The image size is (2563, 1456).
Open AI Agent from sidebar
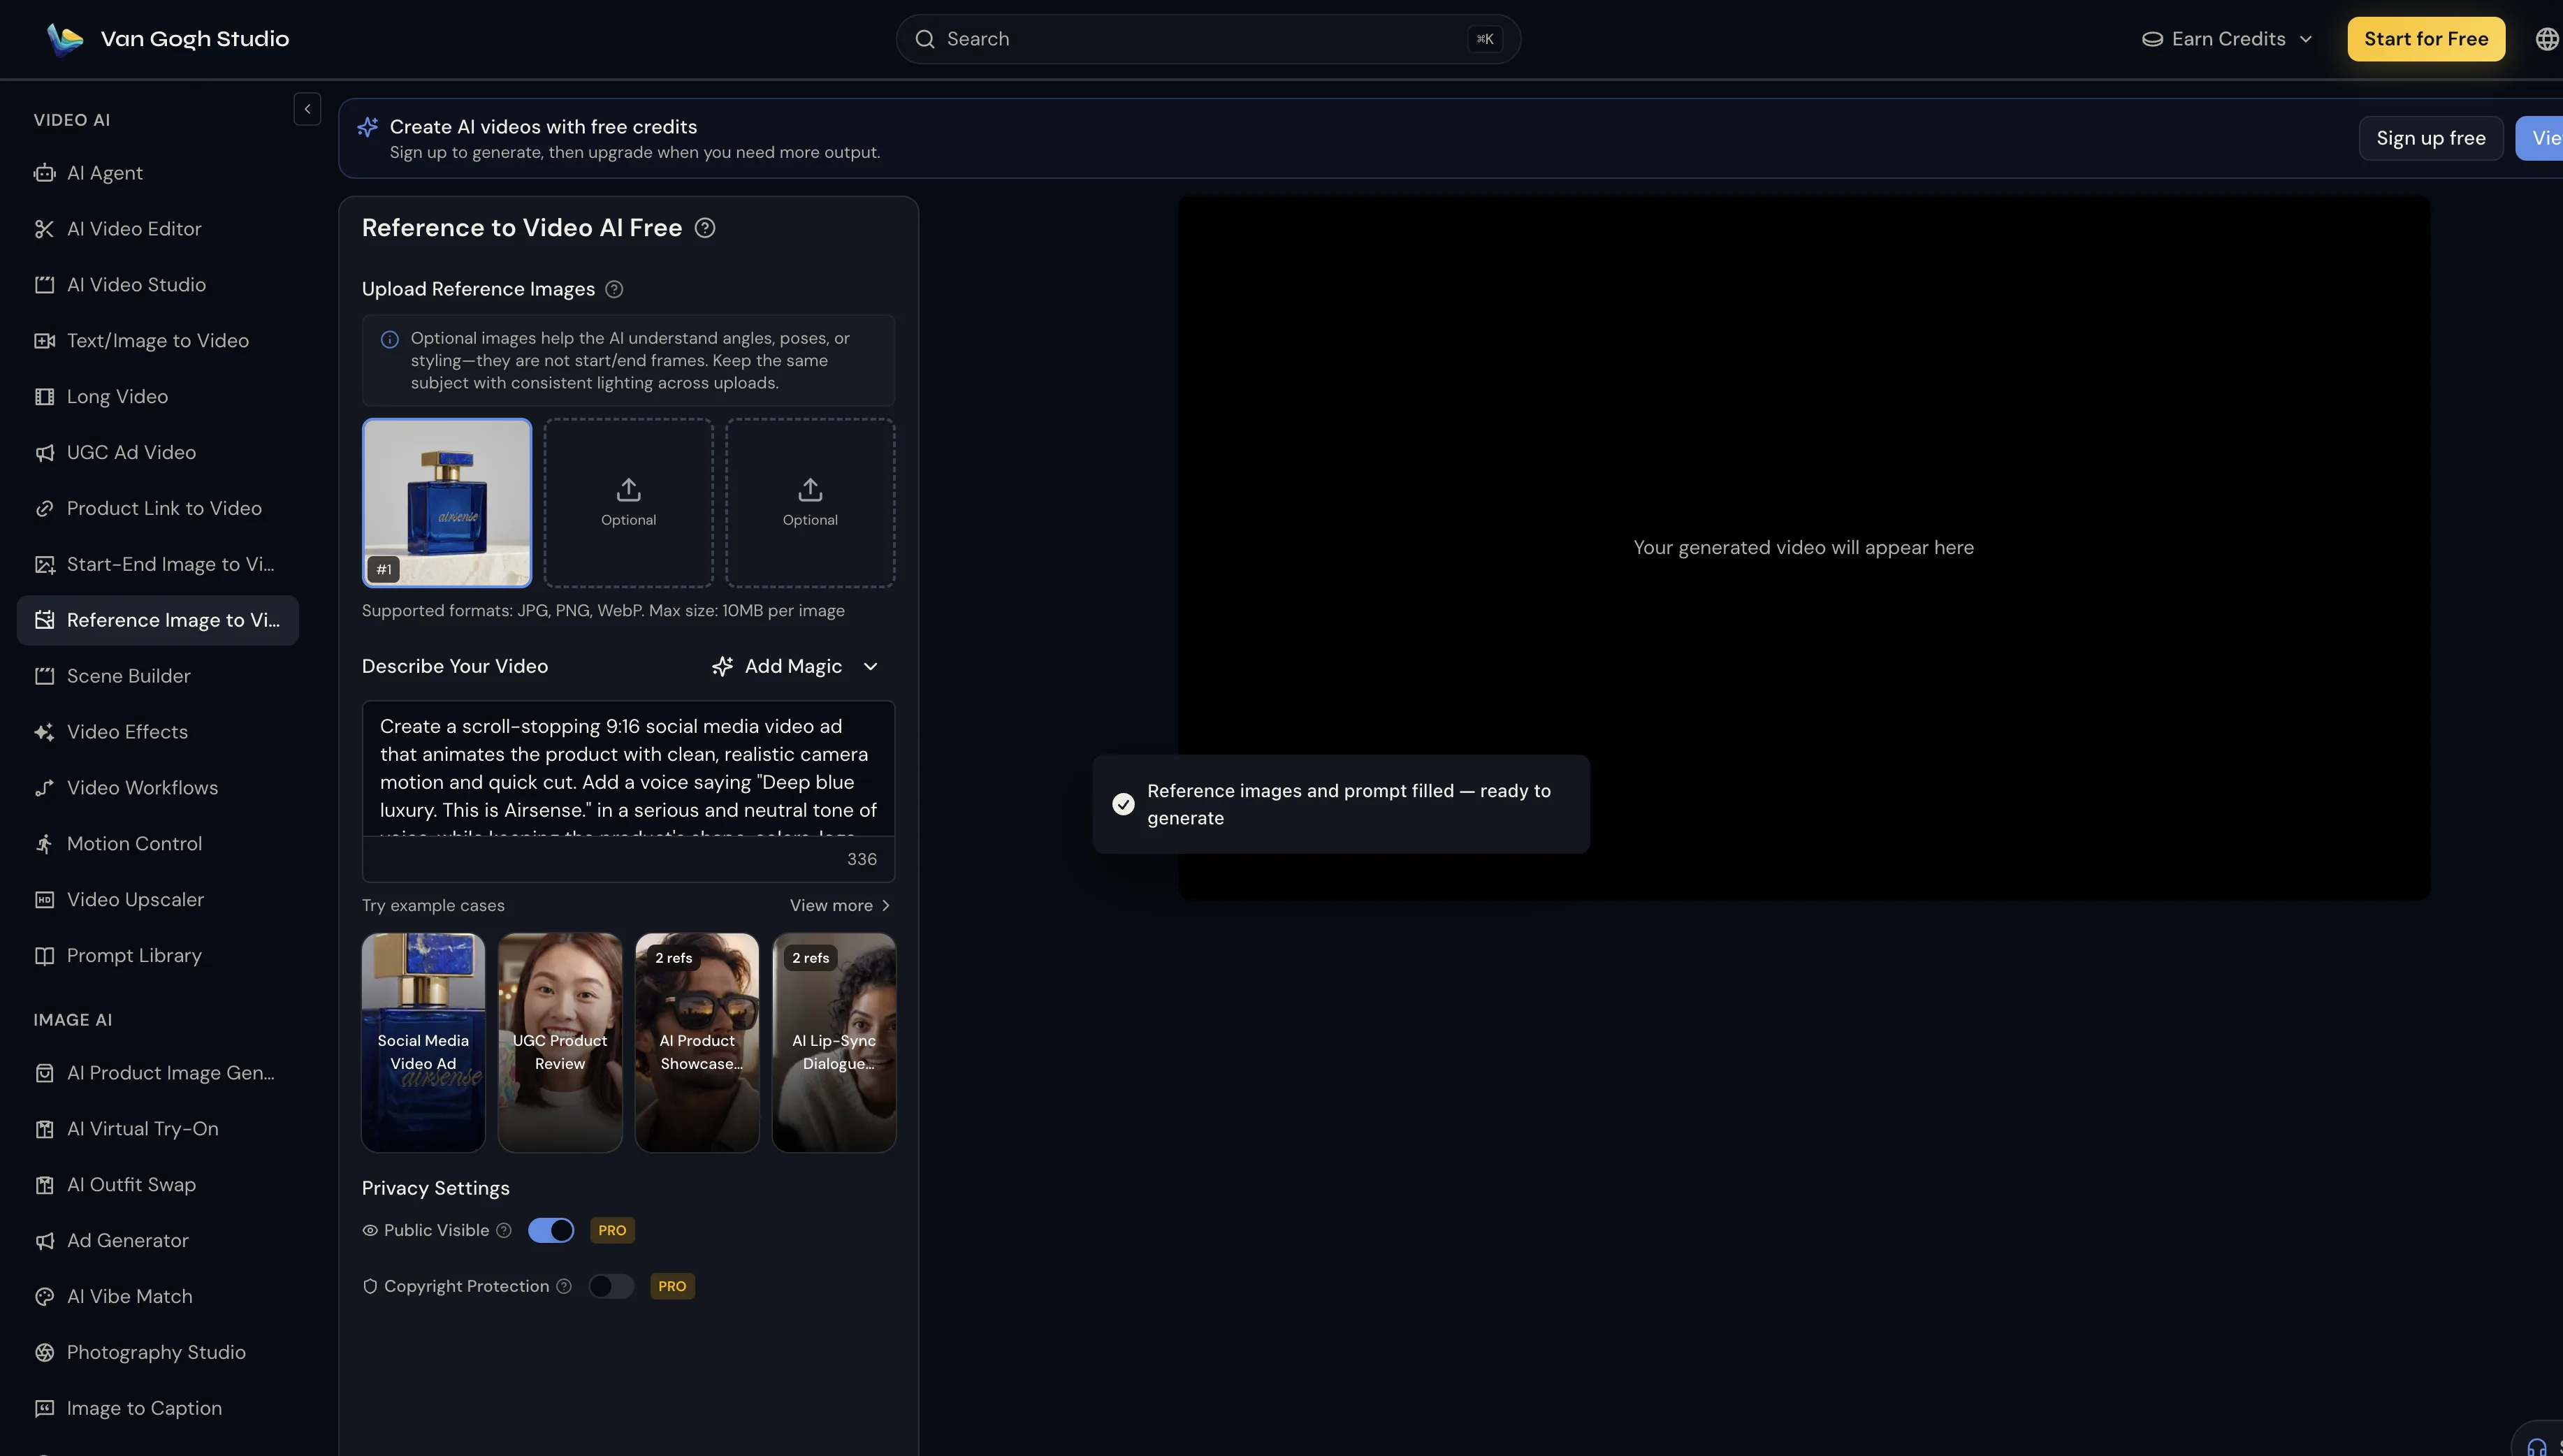click(158, 173)
